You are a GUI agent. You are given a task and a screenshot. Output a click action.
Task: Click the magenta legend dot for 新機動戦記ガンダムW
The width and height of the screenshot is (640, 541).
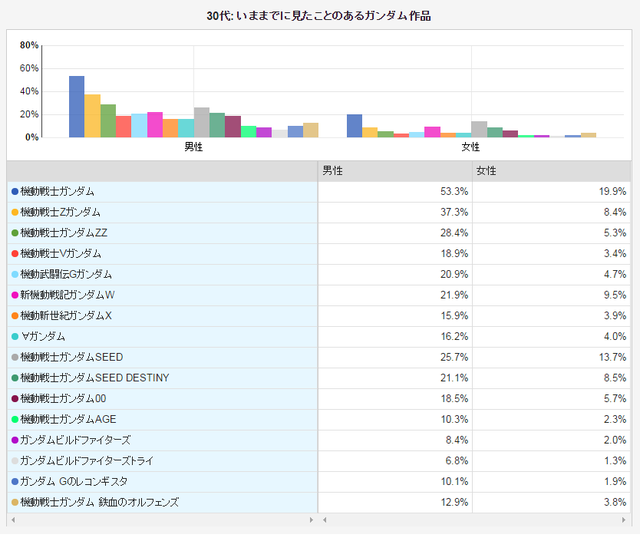[14, 295]
